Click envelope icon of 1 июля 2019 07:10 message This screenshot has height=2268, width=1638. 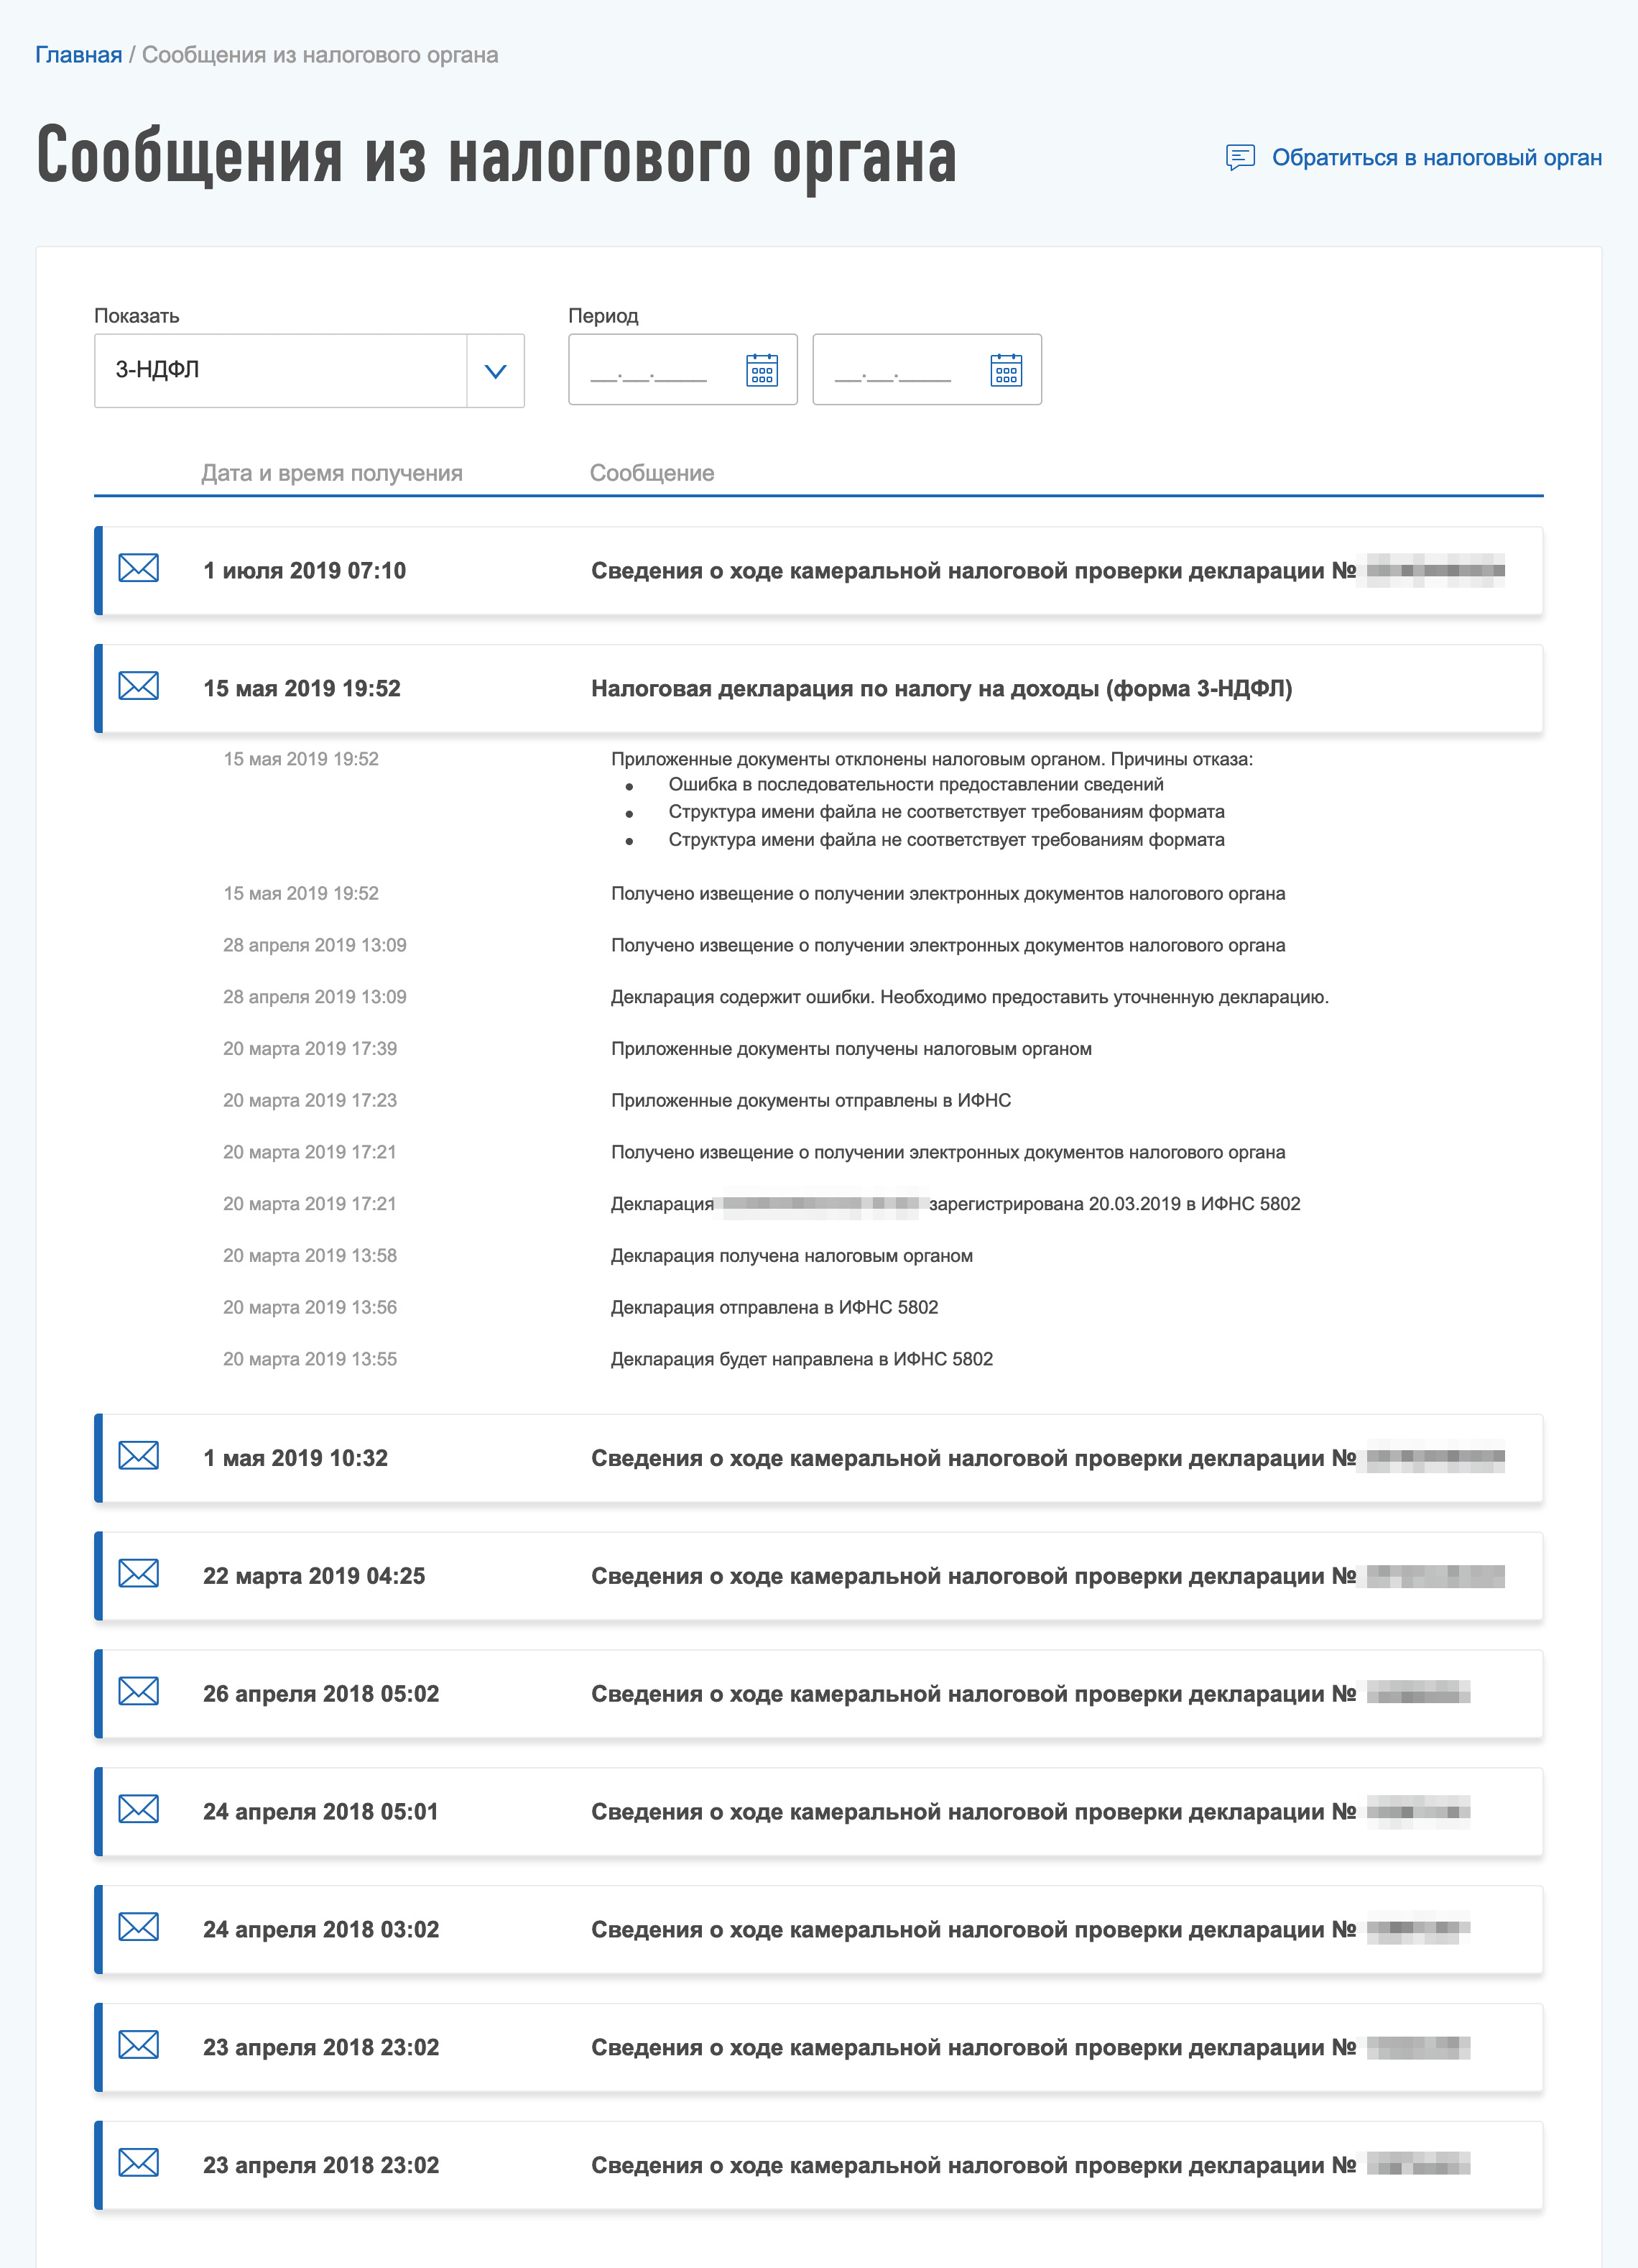pyautogui.click(x=138, y=569)
